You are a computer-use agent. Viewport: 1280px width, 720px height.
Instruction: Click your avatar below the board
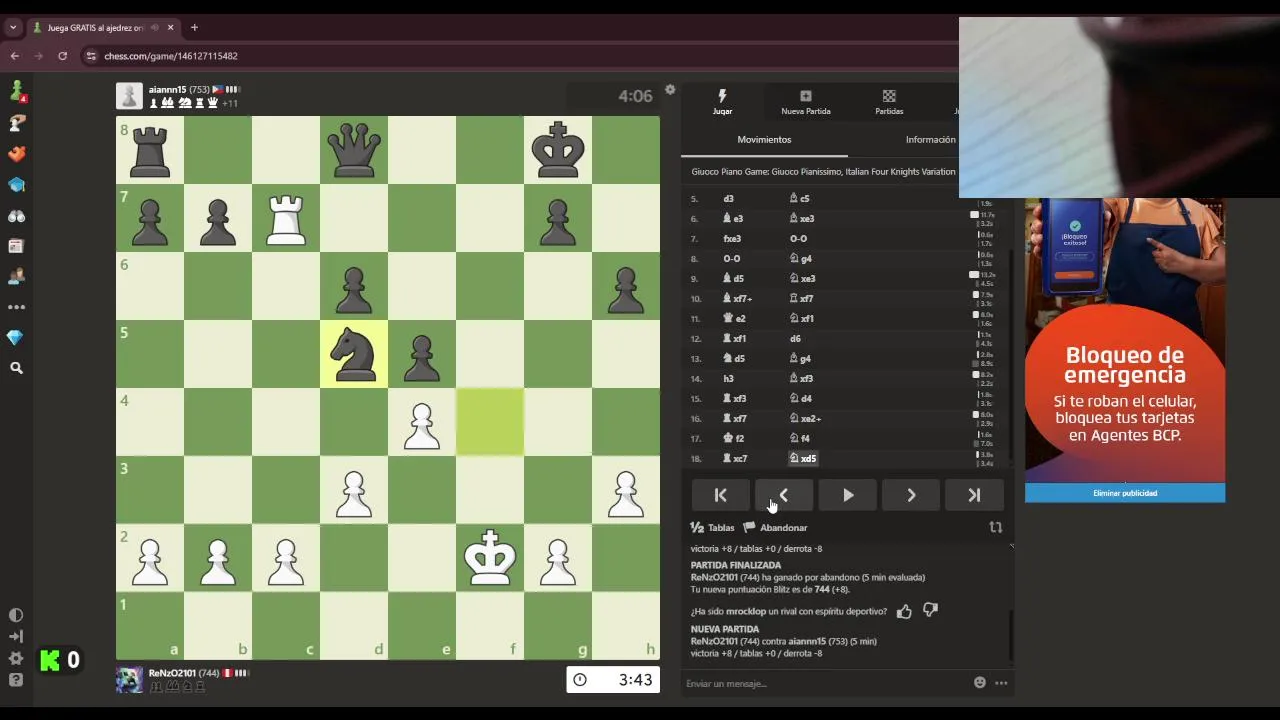(129, 680)
